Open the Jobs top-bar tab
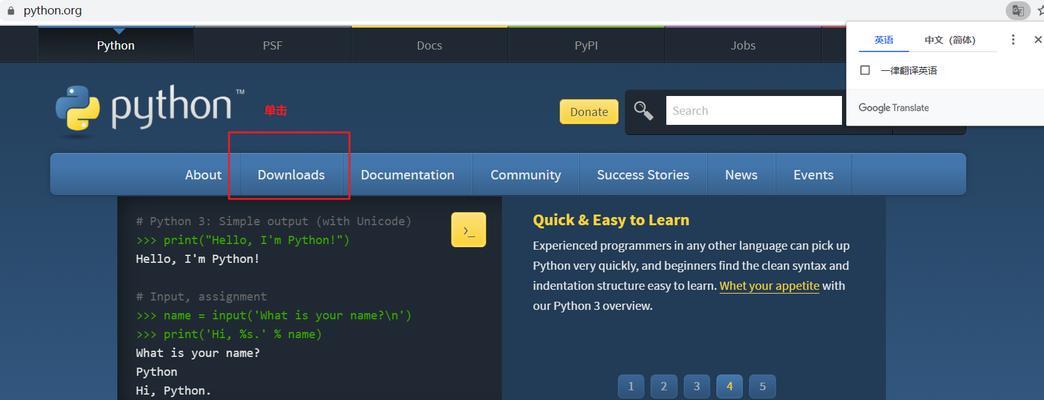The width and height of the screenshot is (1044, 400). pyautogui.click(x=743, y=45)
